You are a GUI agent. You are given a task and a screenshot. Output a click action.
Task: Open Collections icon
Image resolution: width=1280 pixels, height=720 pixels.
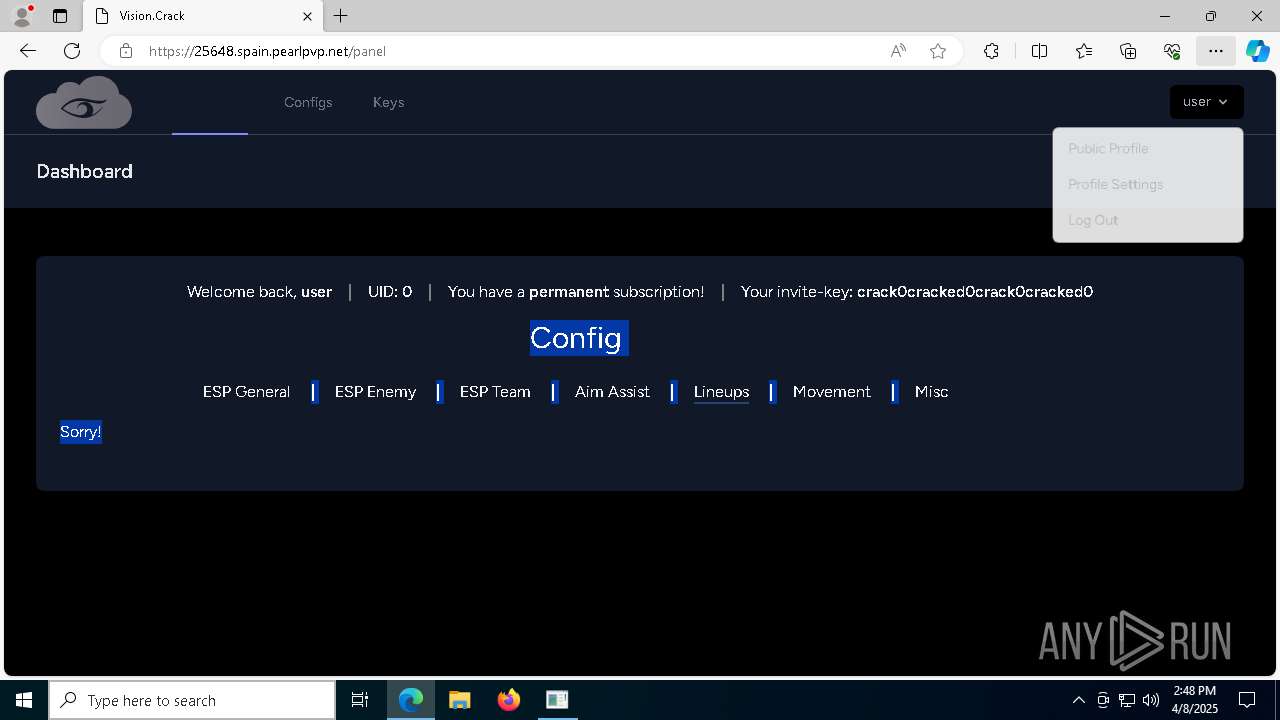point(1128,51)
